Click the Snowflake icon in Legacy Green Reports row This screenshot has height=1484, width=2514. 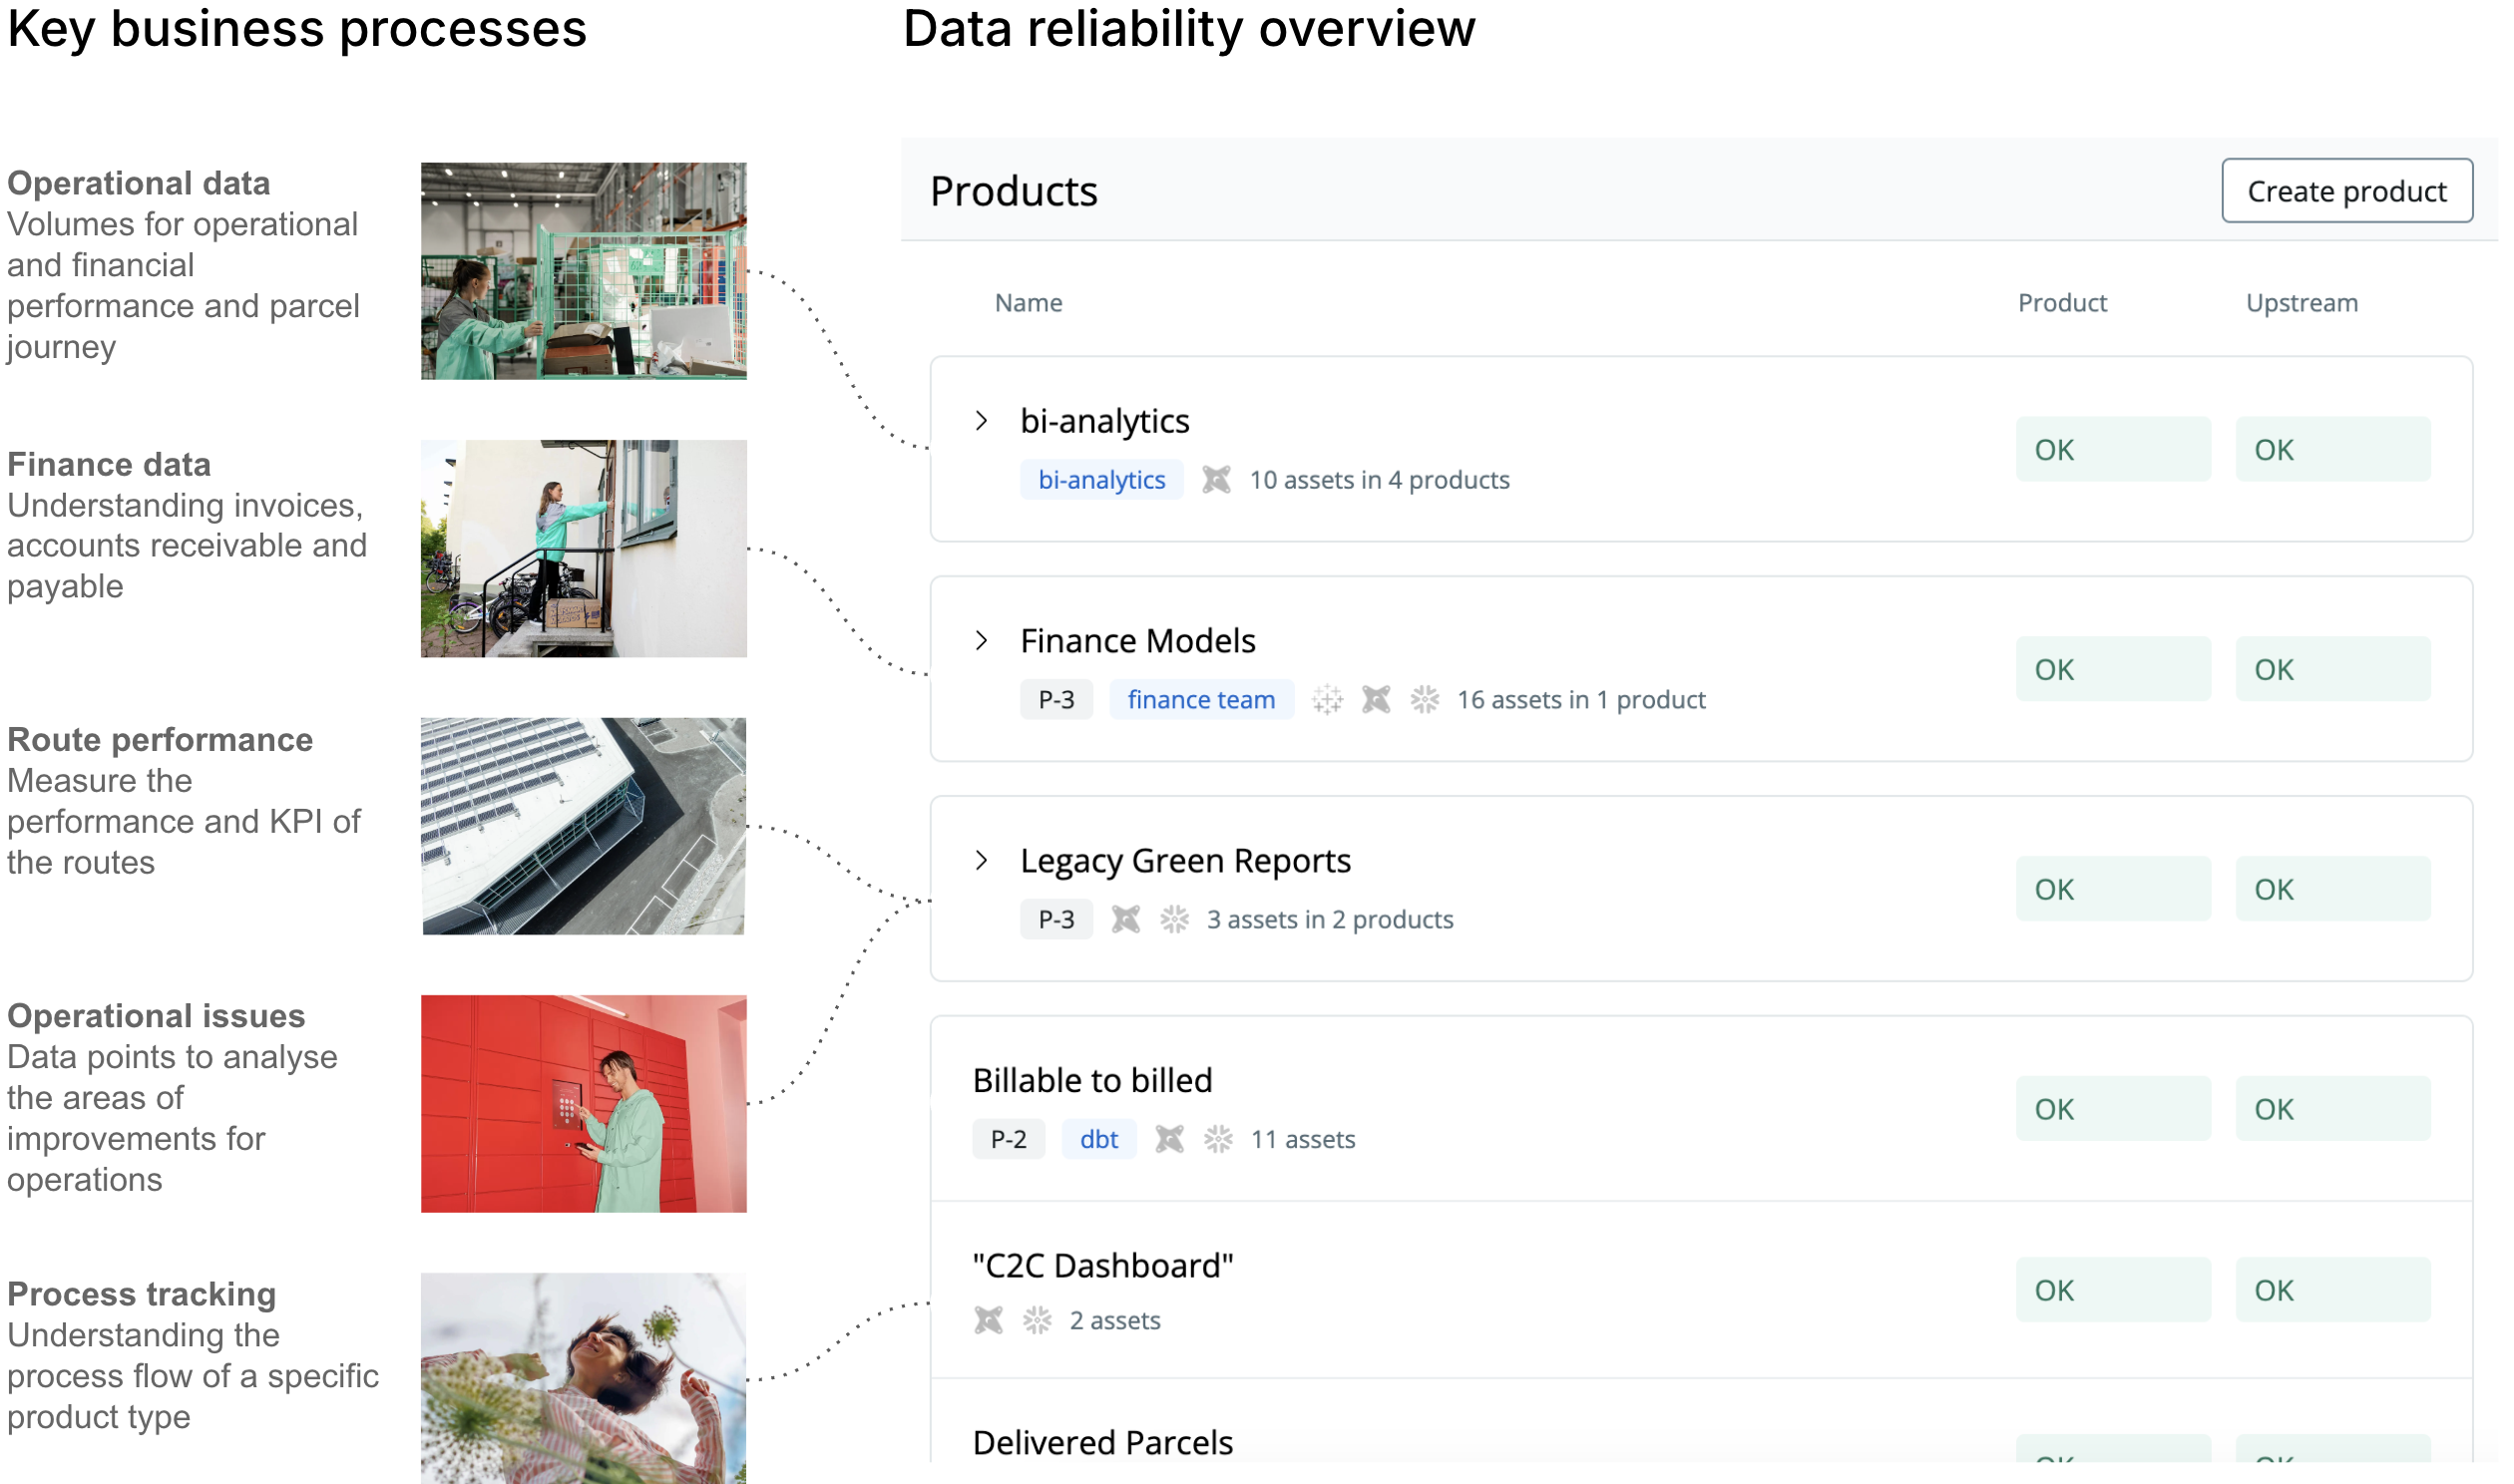coord(1174,920)
